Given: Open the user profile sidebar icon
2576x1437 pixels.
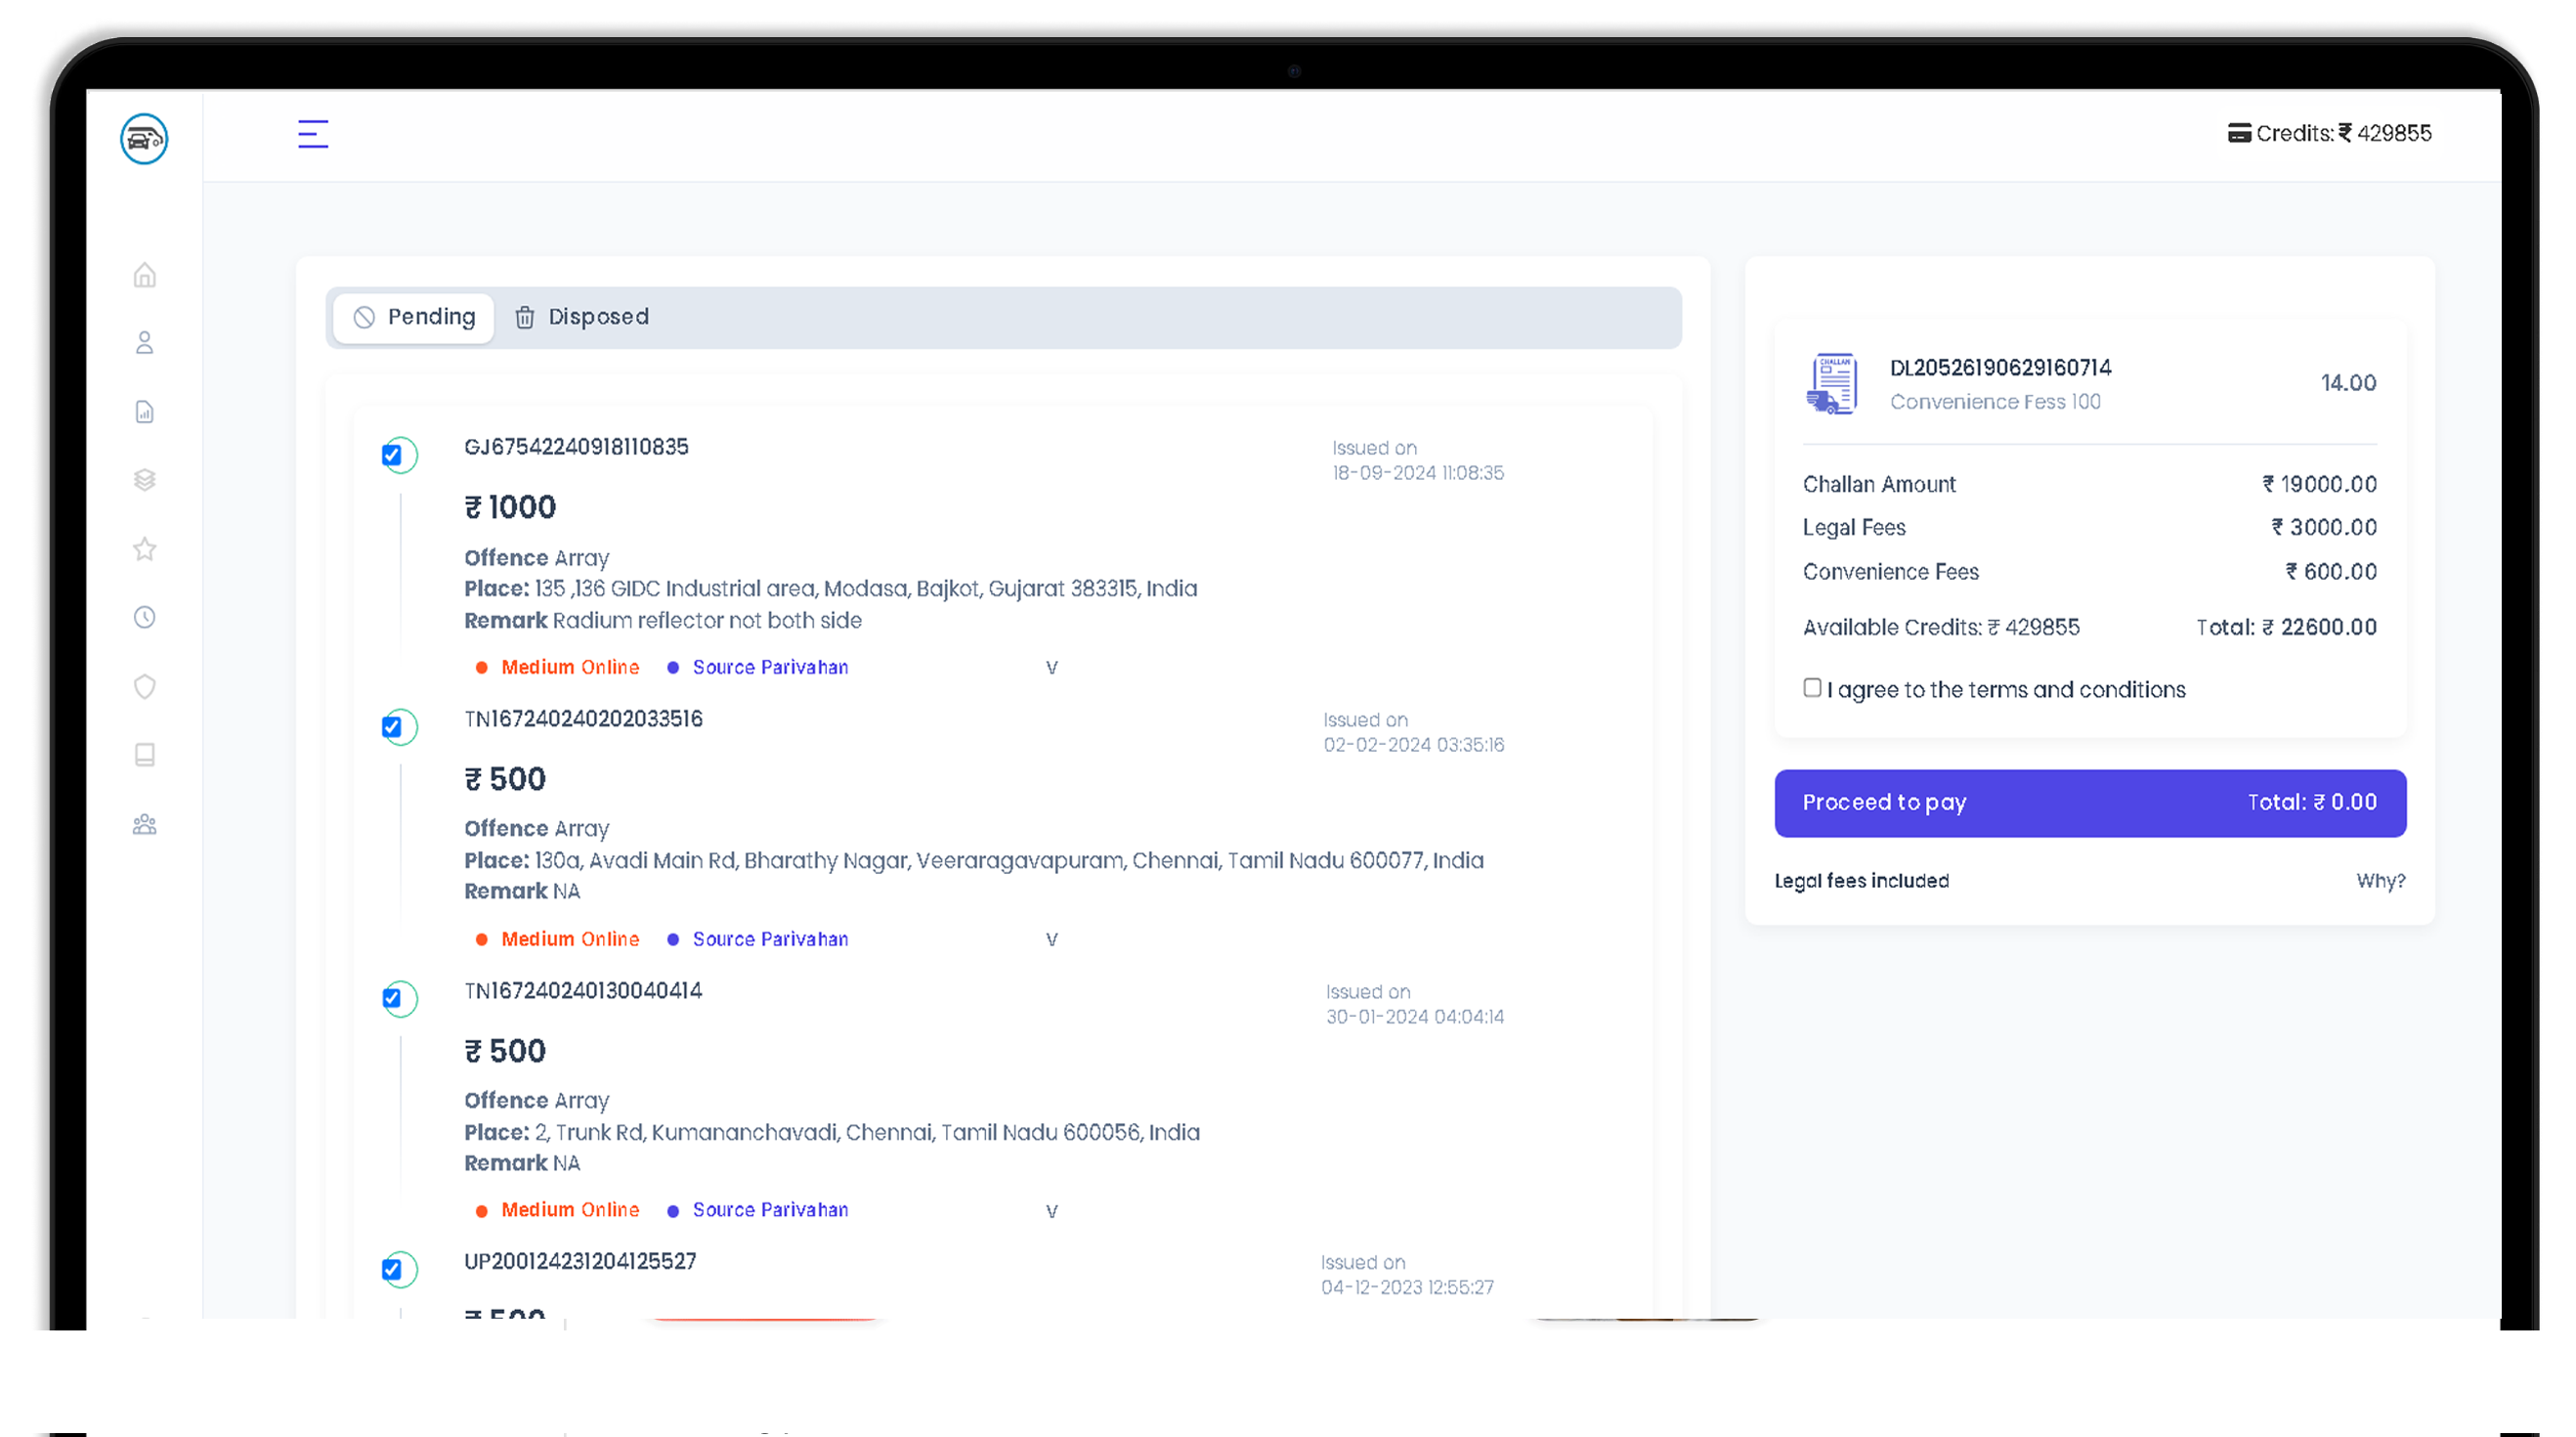Looking at the screenshot, I should click(x=145, y=343).
